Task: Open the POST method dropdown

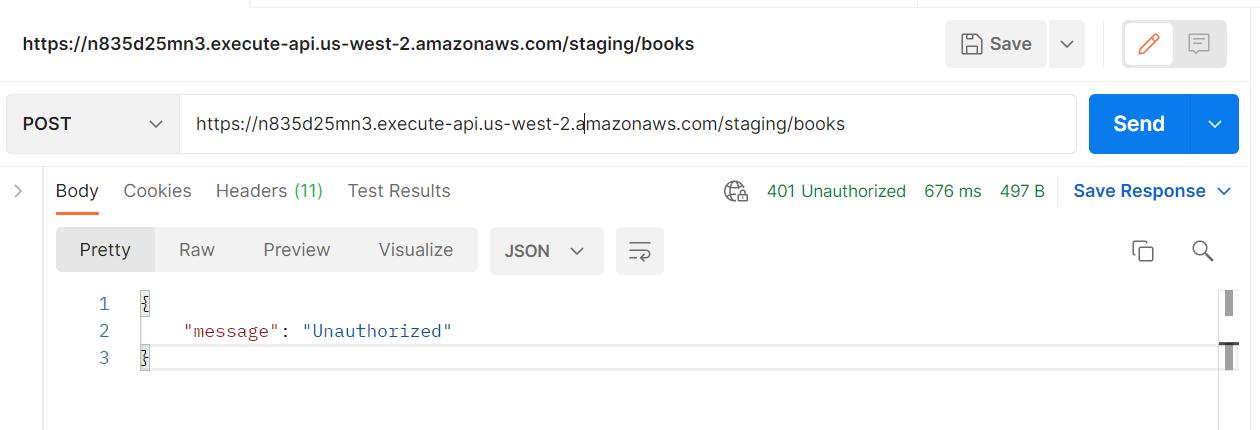Action: click(93, 124)
